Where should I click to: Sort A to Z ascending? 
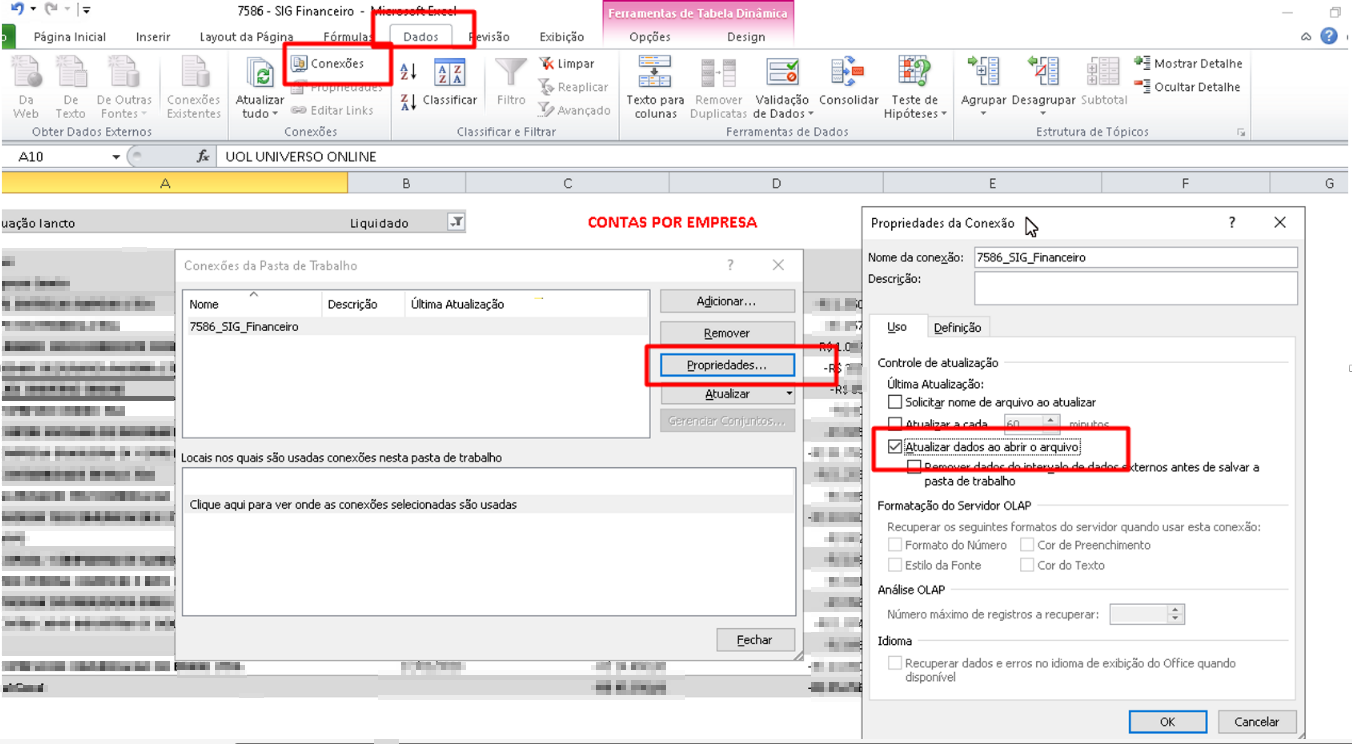[408, 71]
